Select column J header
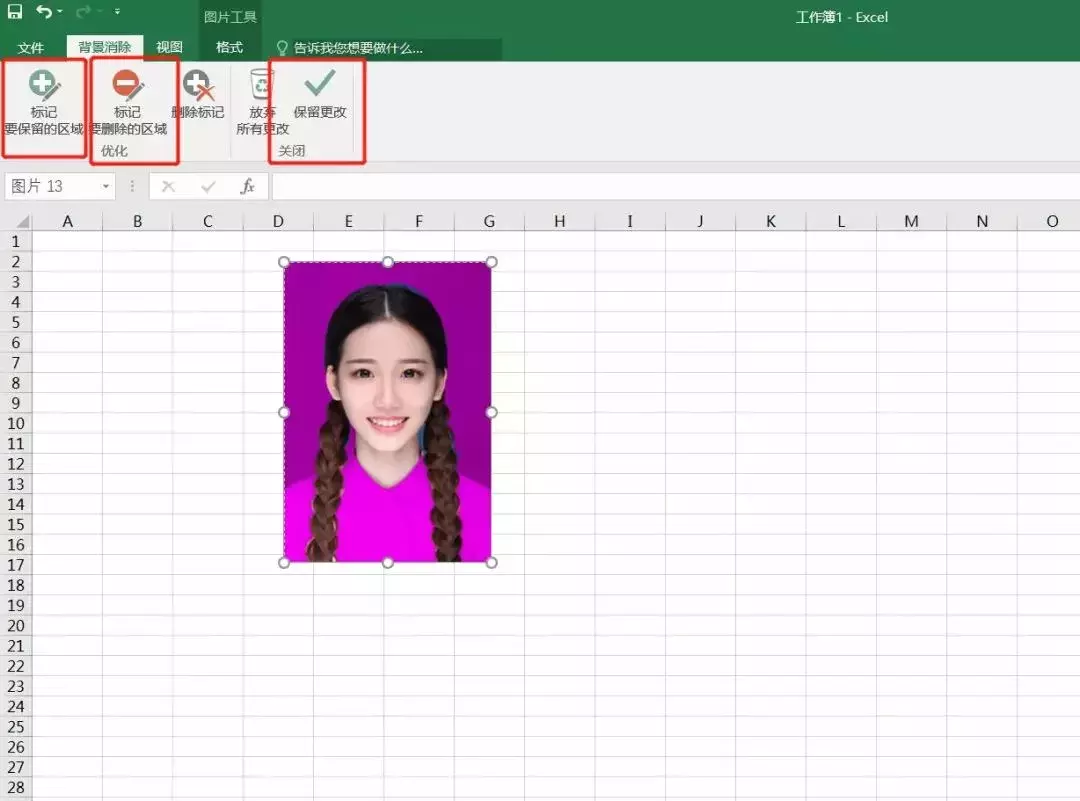This screenshot has width=1080, height=801. click(700, 222)
